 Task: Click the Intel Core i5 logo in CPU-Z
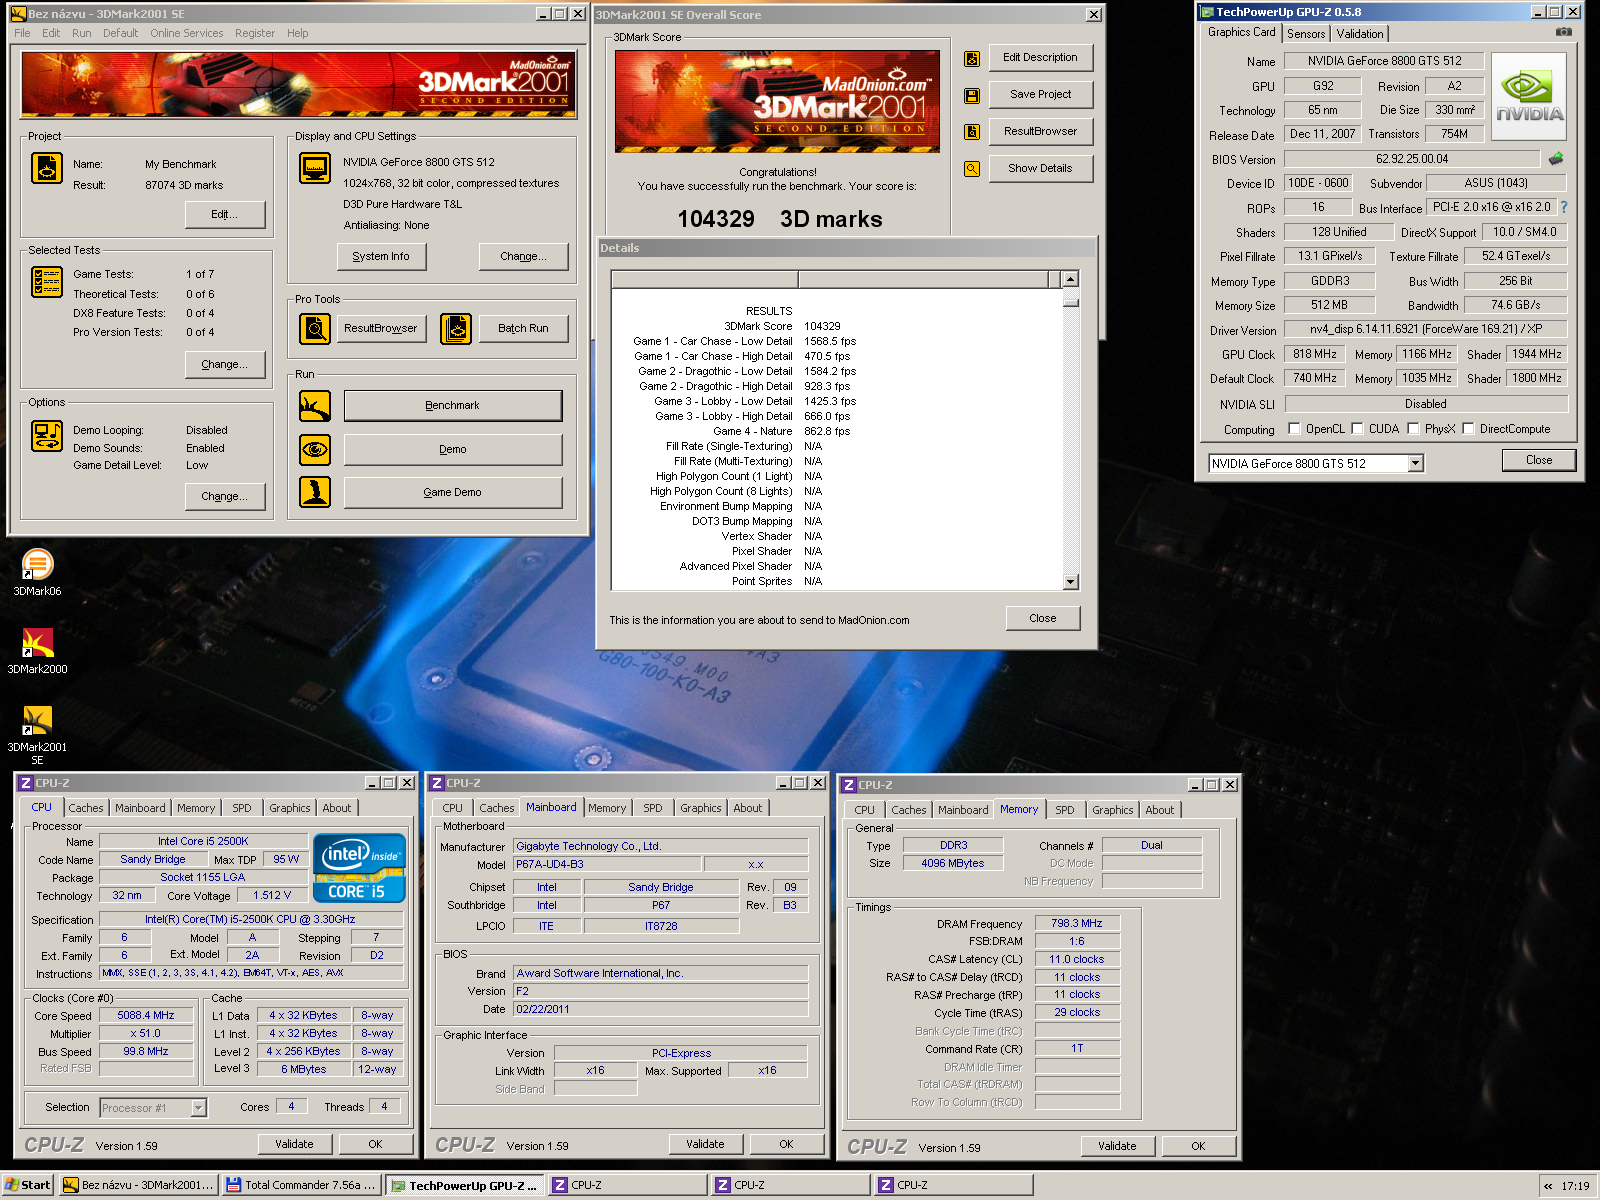tap(359, 867)
